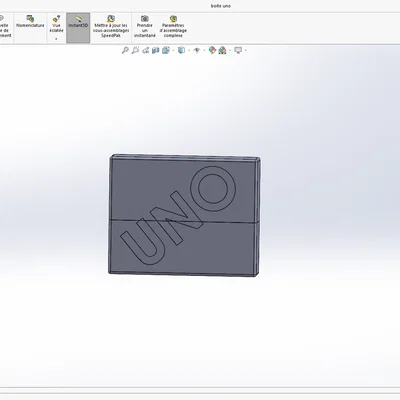Expand the View Orientation dropdown arrow
The width and height of the screenshot is (400, 400).
tap(173, 51)
